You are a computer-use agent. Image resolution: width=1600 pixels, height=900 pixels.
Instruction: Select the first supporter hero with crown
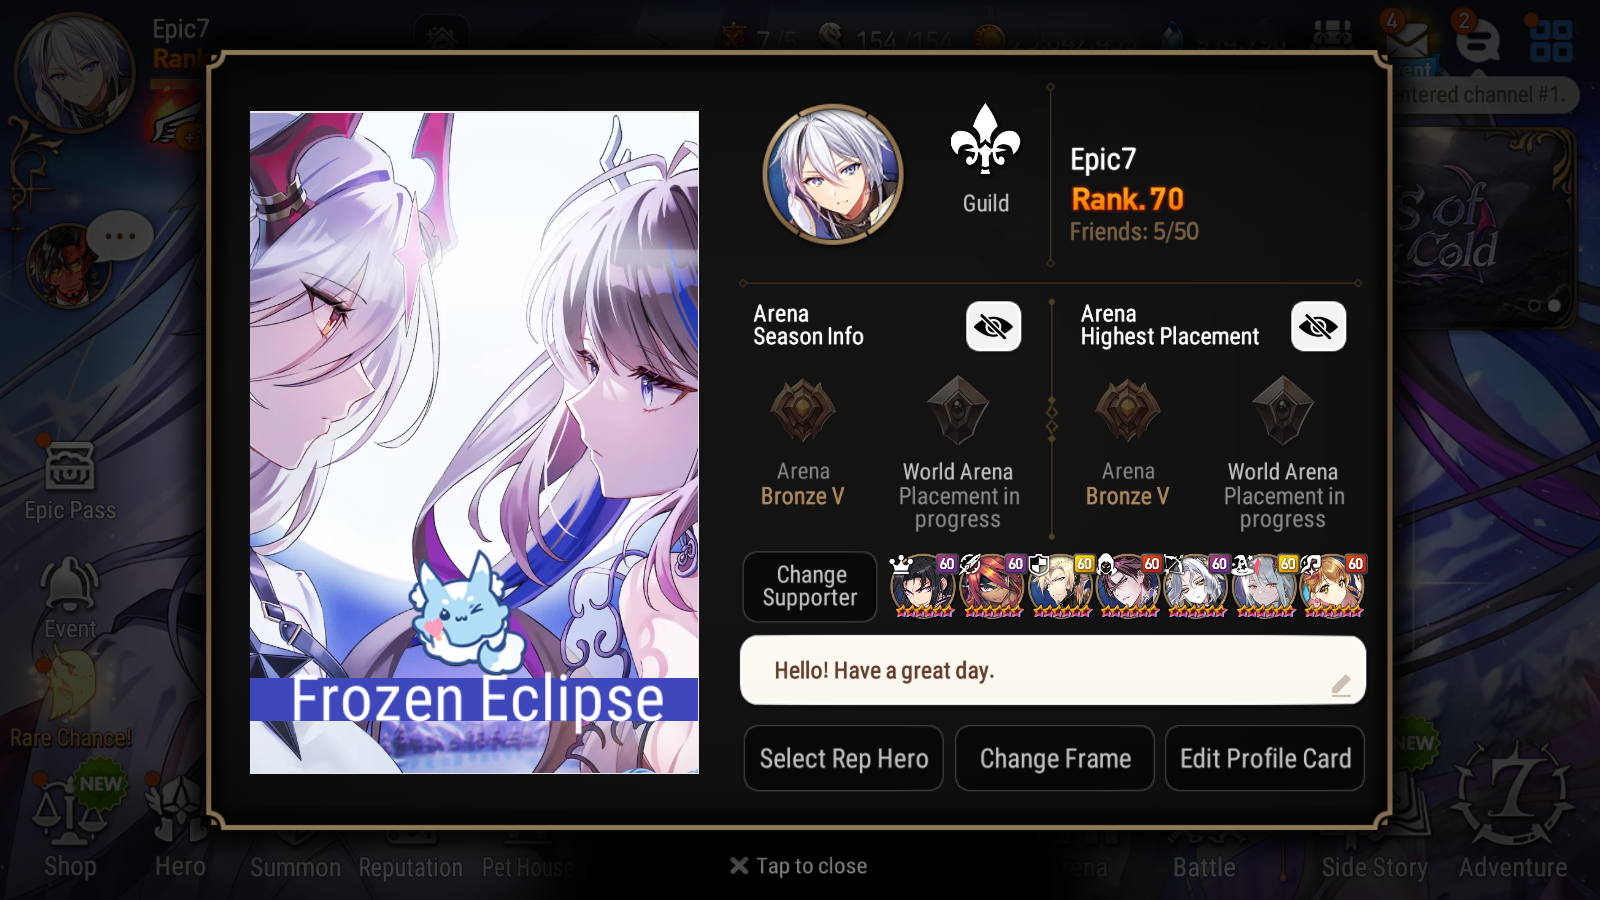pyautogui.click(x=923, y=586)
